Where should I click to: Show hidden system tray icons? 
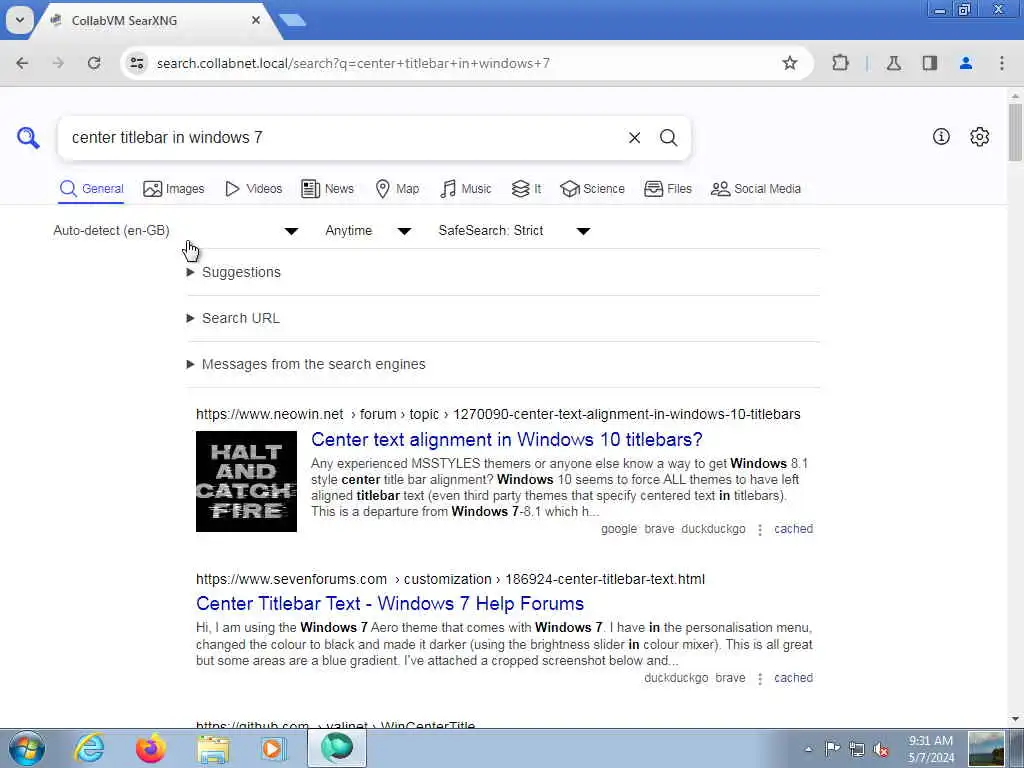tap(808, 749)
